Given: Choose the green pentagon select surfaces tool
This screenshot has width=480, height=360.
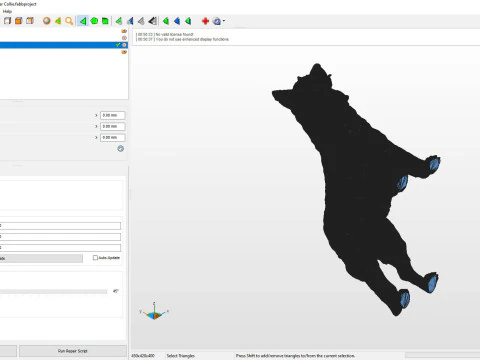Looking at the screenshot, I should (x=94, y=21).
